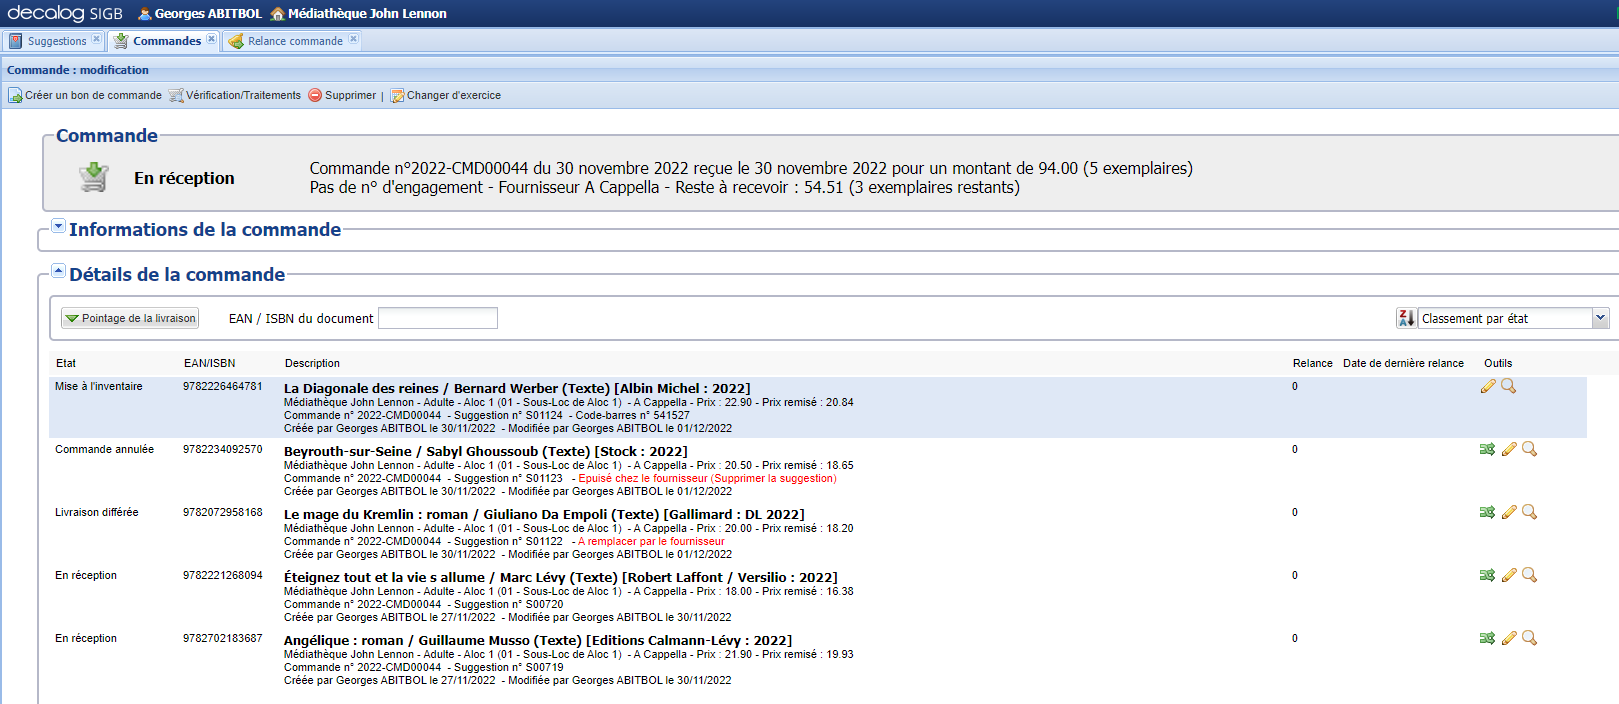Click green shuffle-arrows icon for Le mage du Kremlin

[x=1488, y=512]
